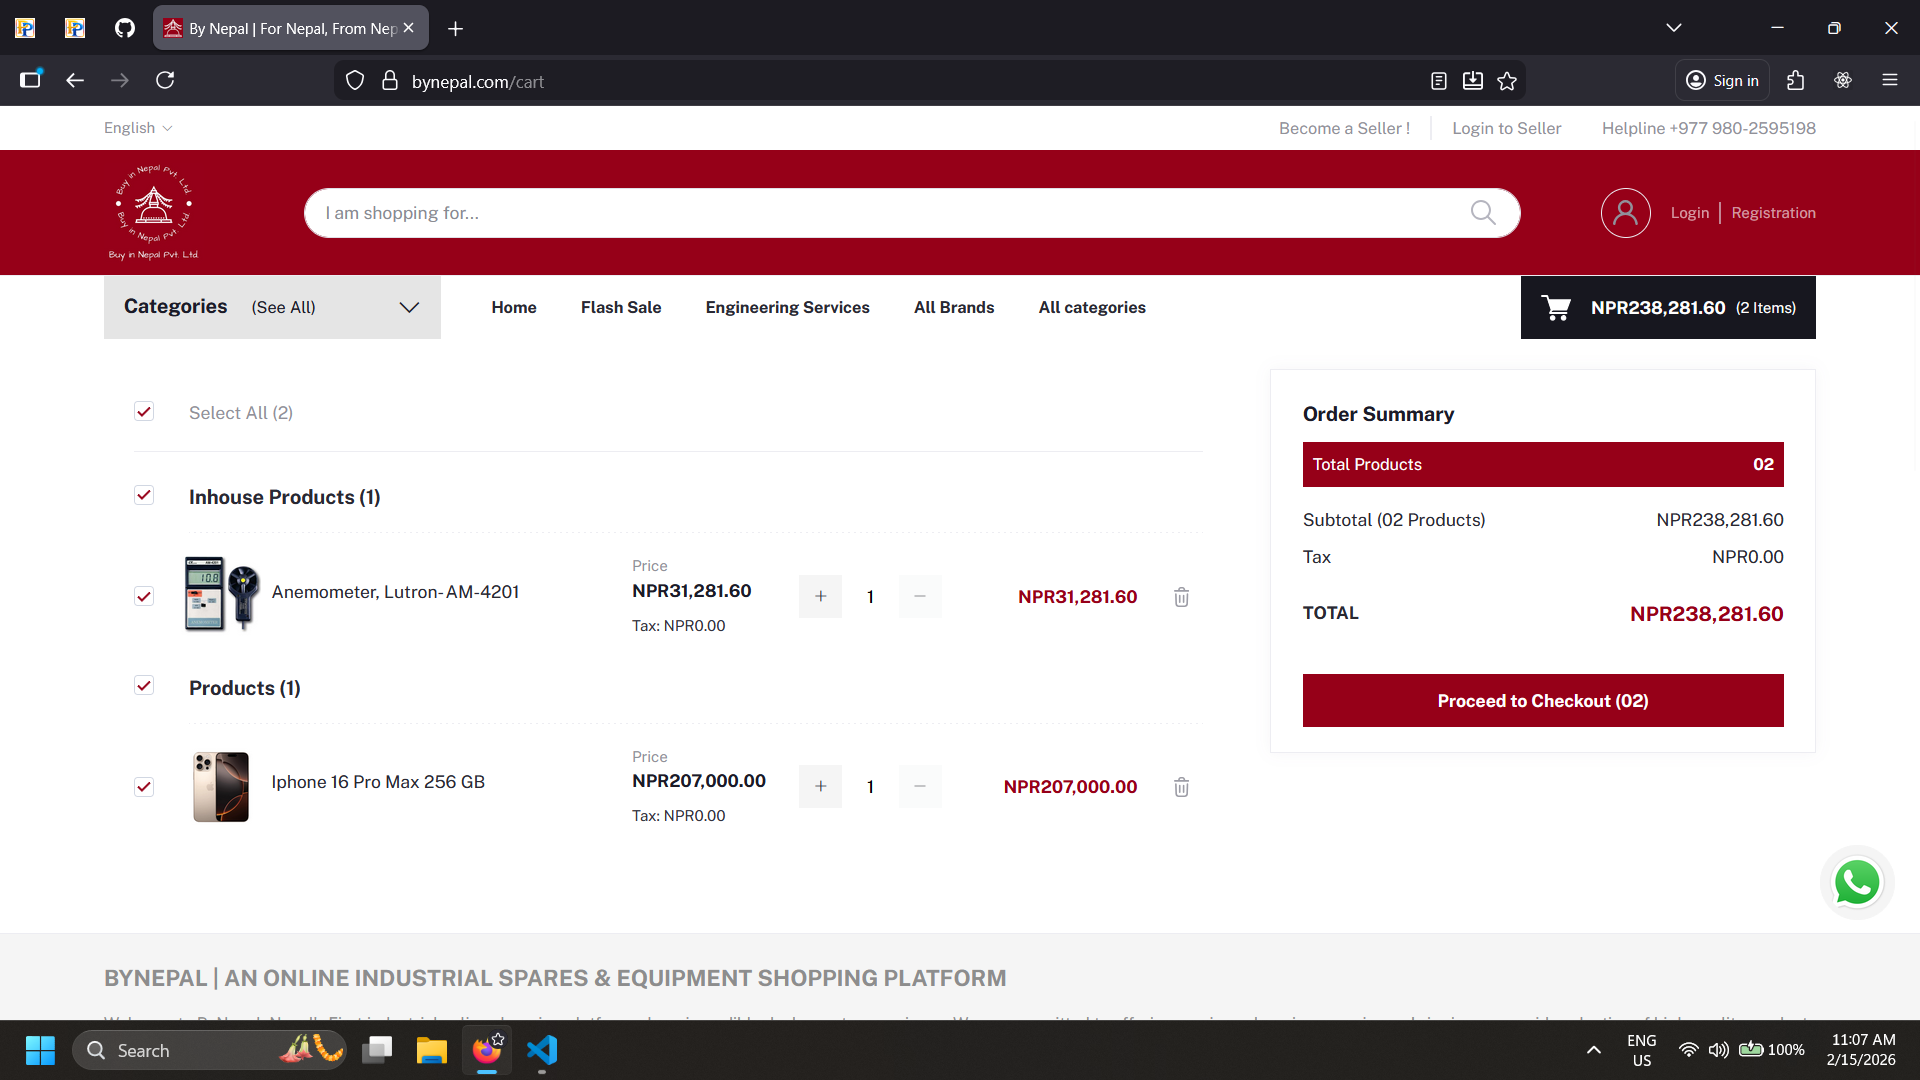
Task: Open WhatsApp chat floating icon
Action: click(1857, 883)
